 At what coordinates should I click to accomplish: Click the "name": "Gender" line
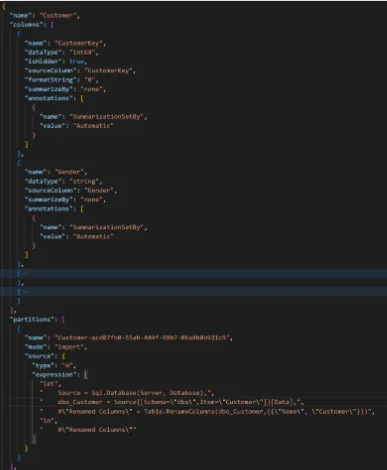click(x=56, y=172)
